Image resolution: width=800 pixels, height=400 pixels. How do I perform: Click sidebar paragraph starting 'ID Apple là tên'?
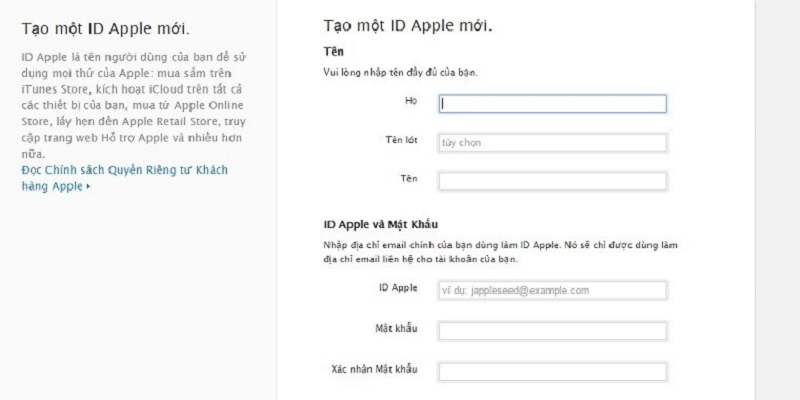[x=134, y=105]
